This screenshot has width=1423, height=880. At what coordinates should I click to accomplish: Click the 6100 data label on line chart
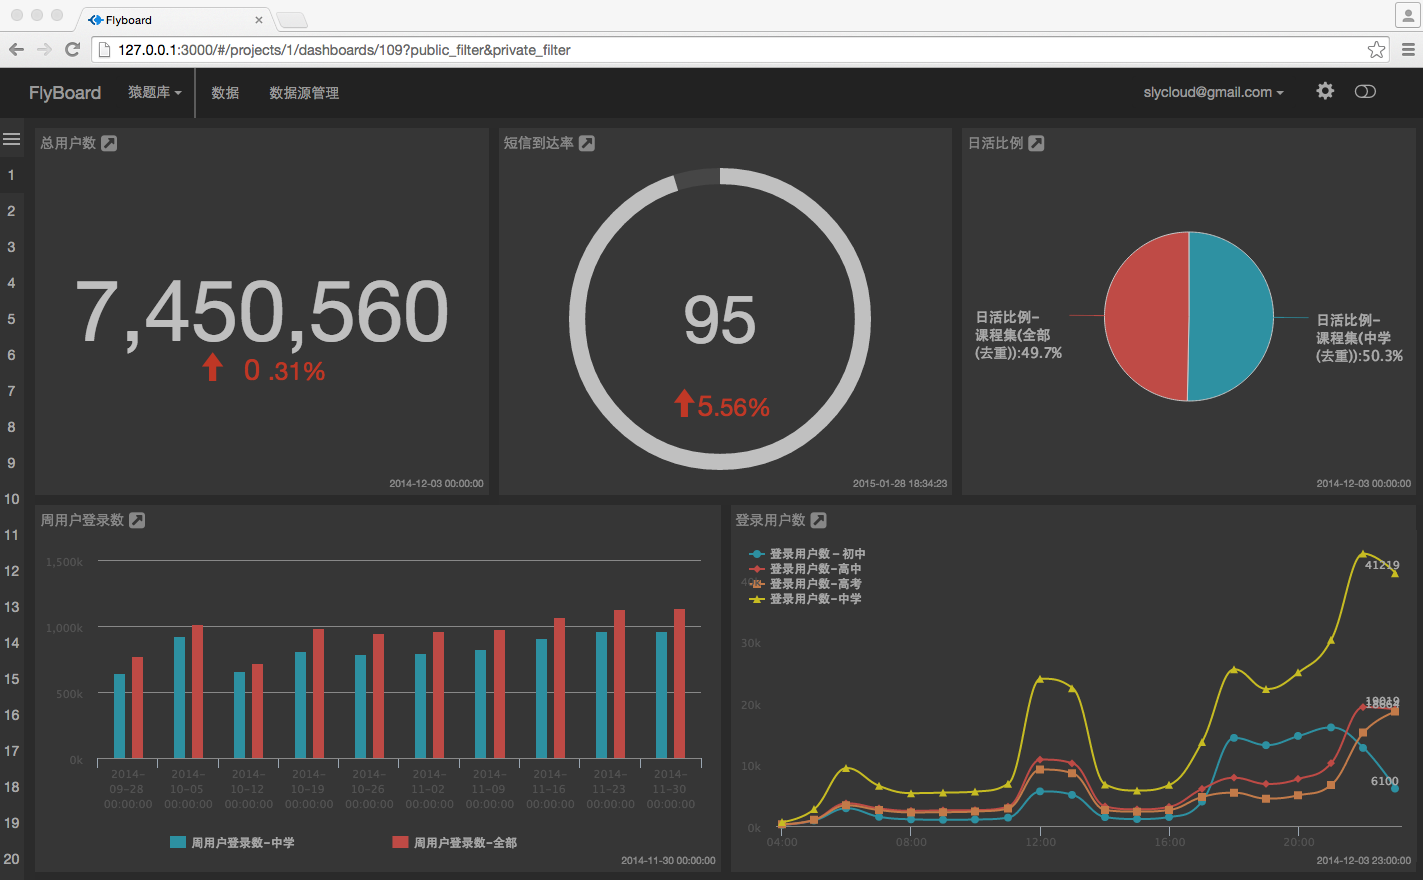1385,781
